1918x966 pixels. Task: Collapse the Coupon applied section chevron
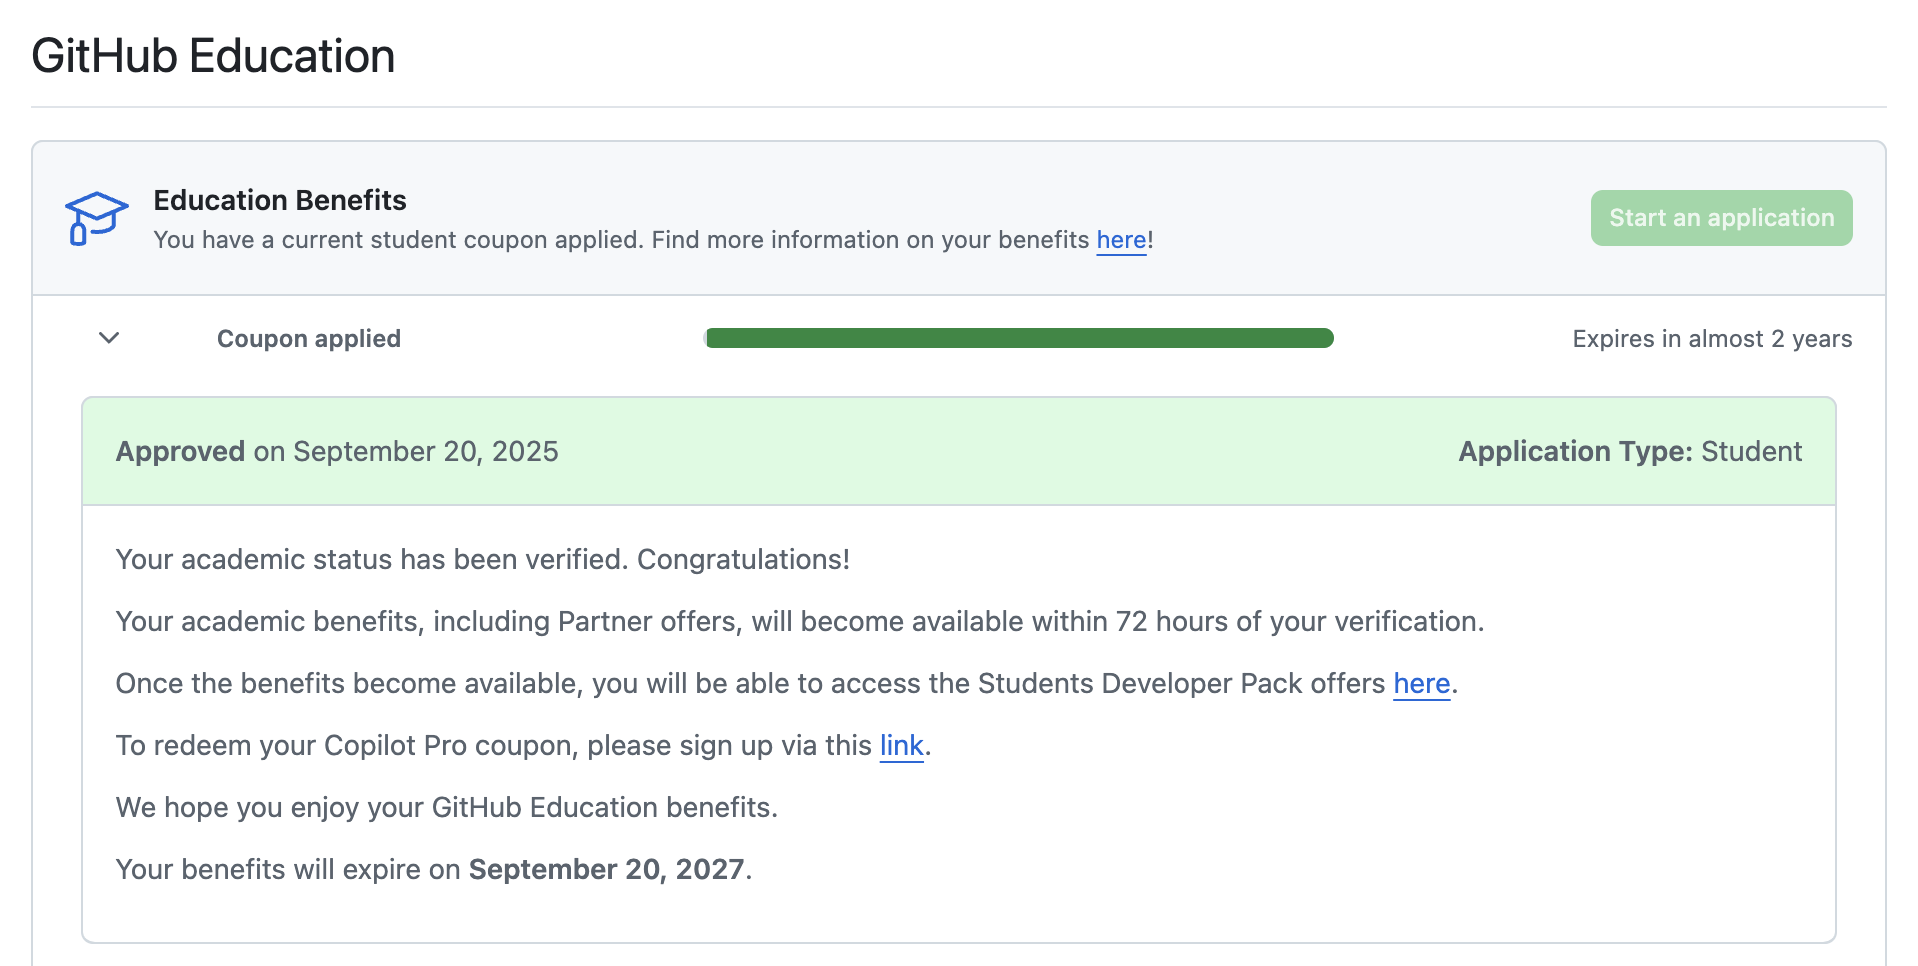pos(109,338)
